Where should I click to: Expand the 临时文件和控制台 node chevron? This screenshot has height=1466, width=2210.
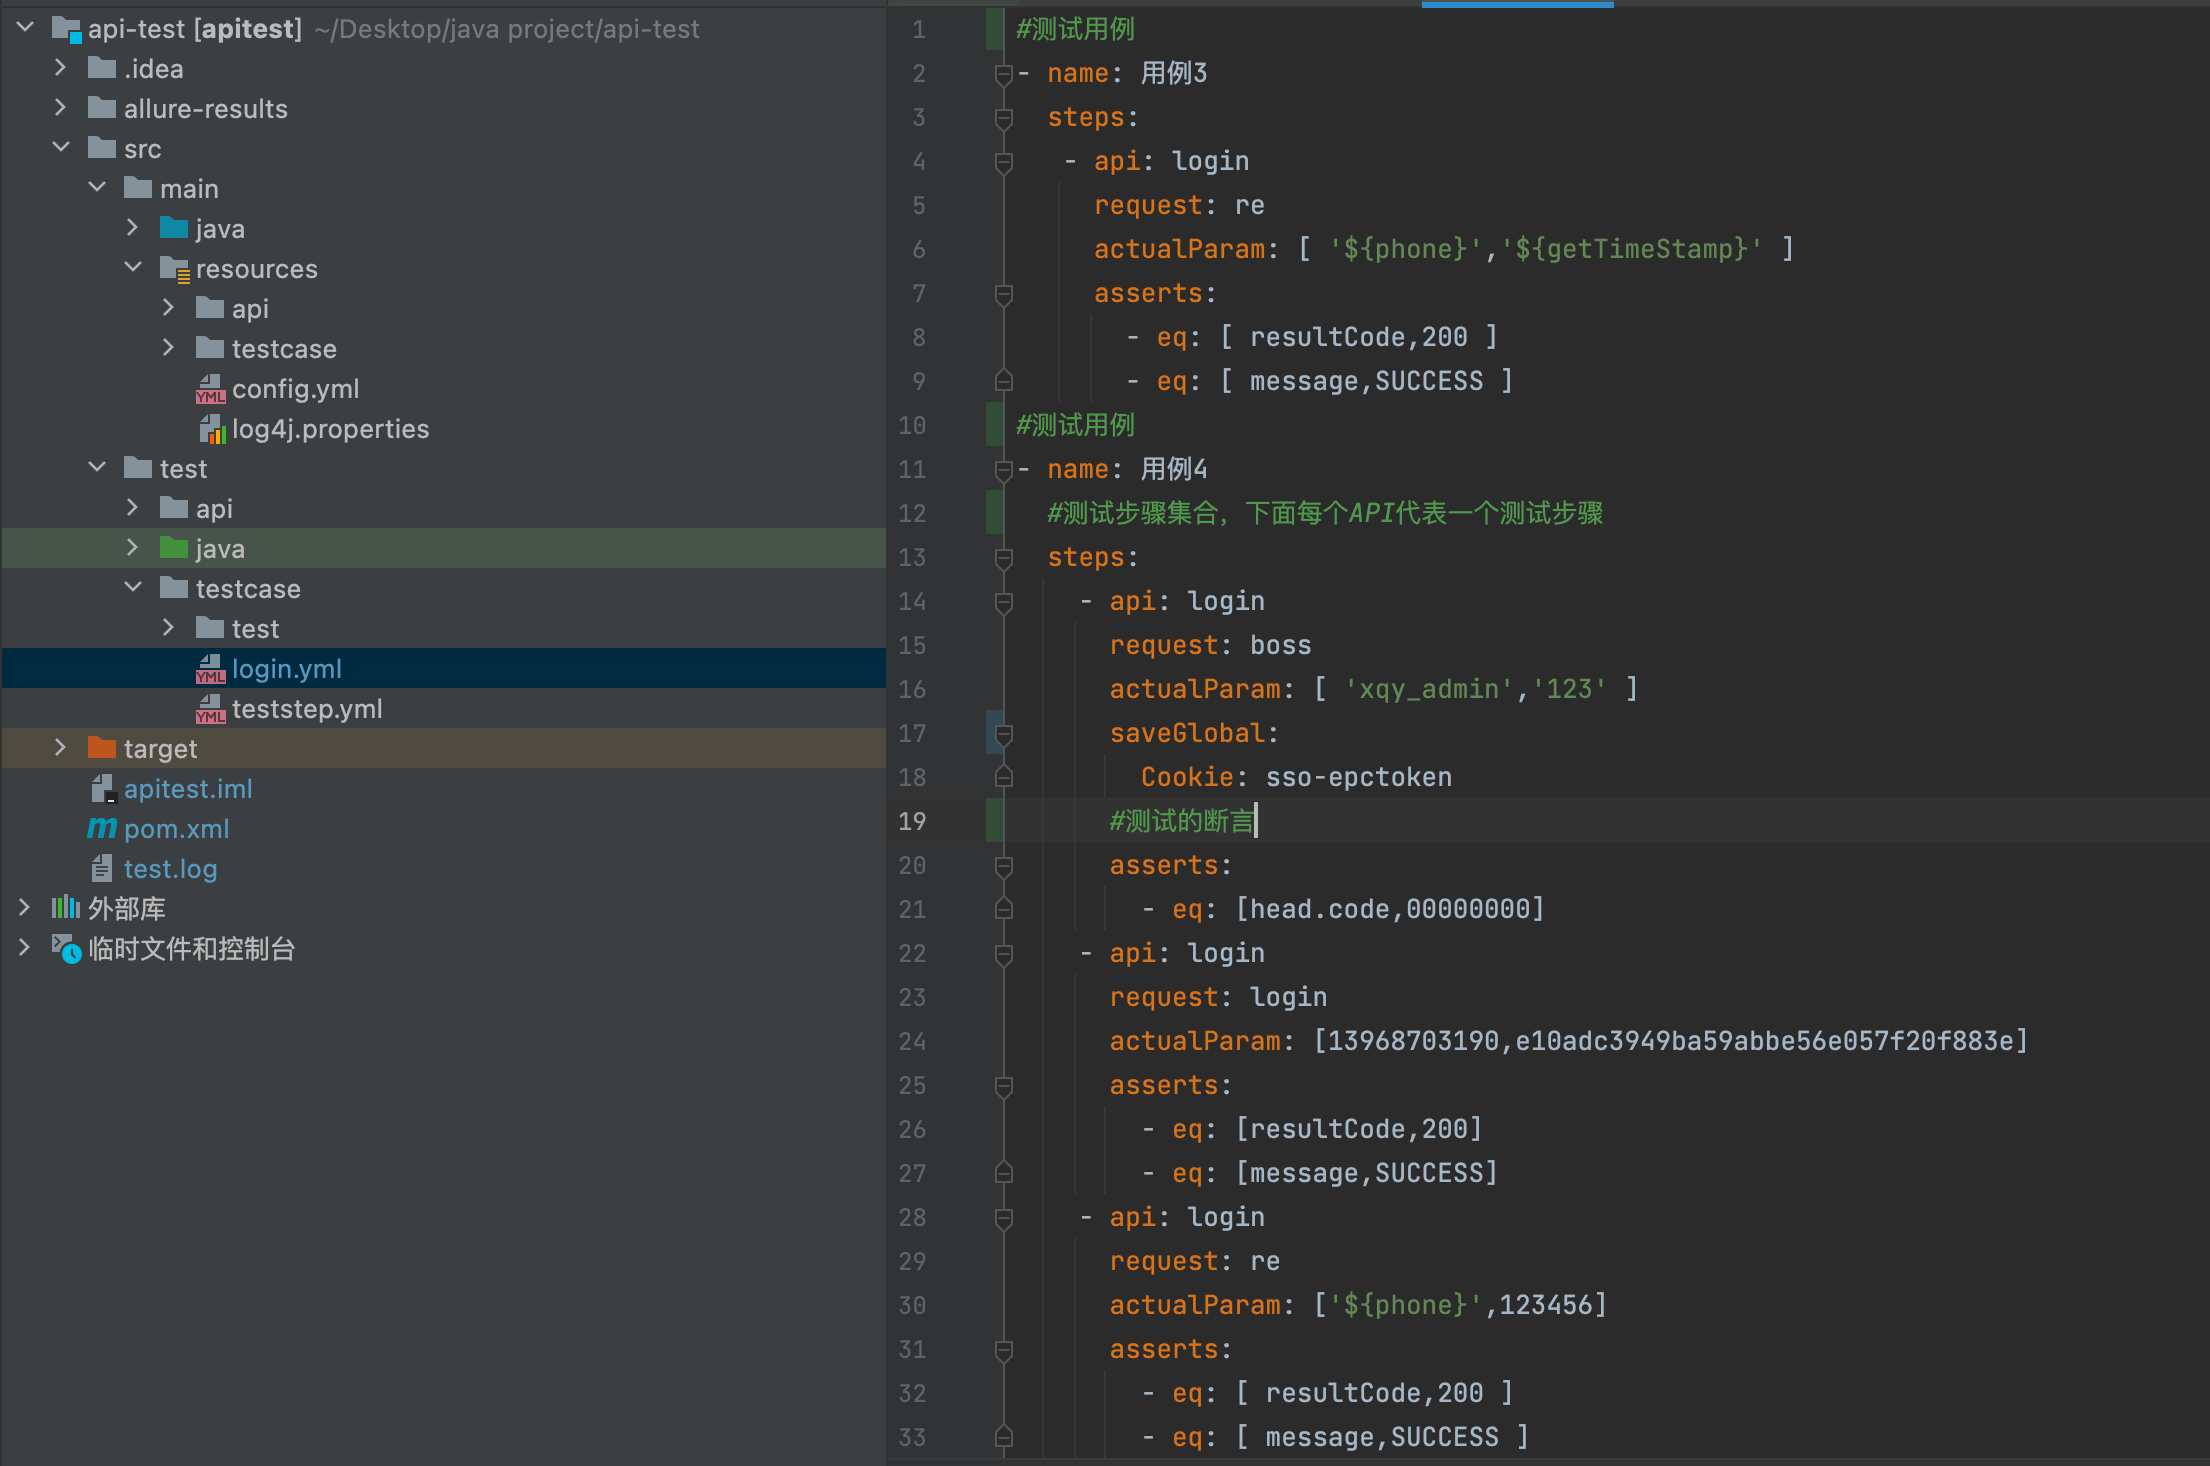tap(25, 948)
